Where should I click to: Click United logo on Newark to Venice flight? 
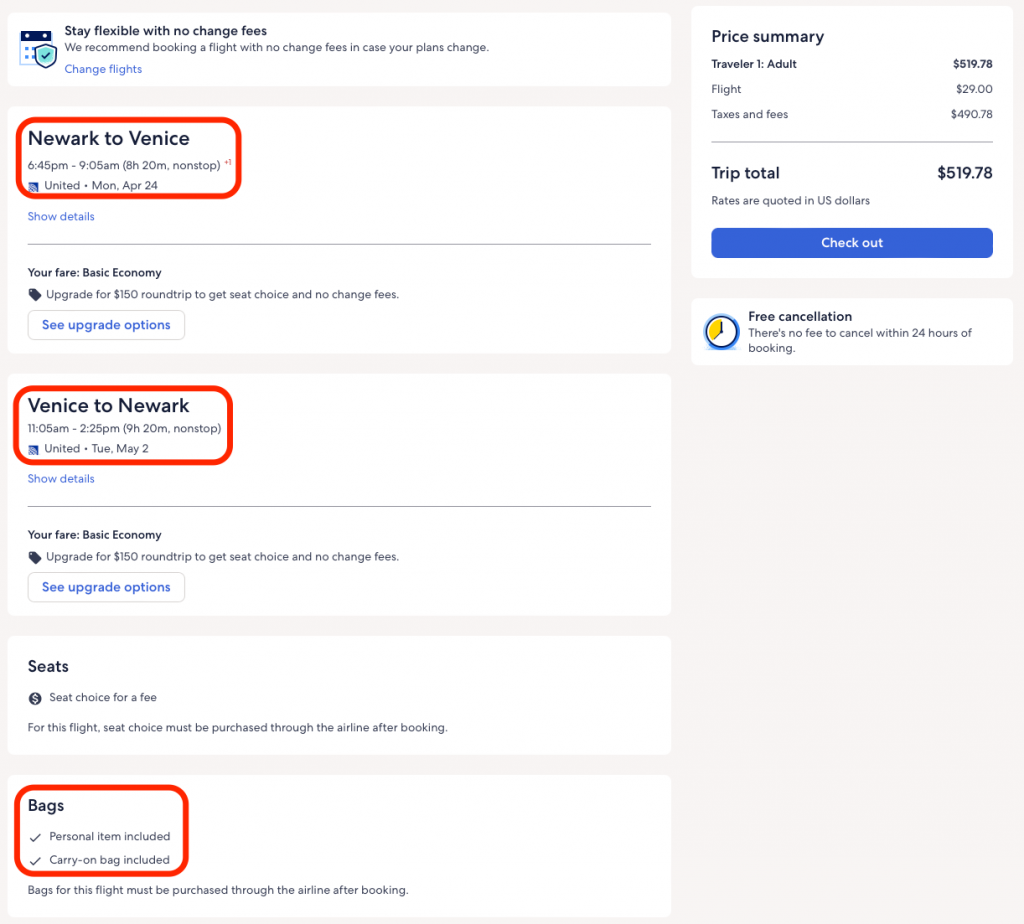tap(34, 186)
